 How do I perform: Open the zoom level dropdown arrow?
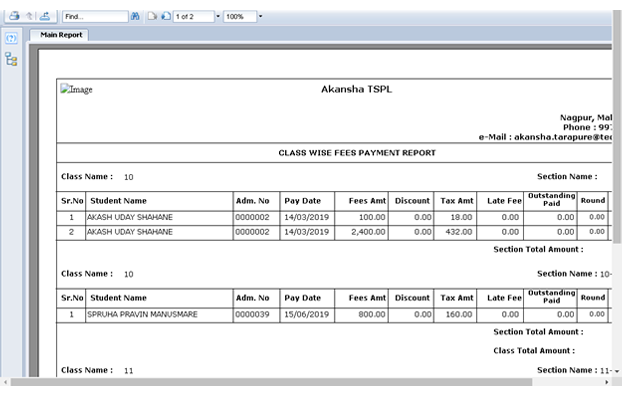[260, 16]
